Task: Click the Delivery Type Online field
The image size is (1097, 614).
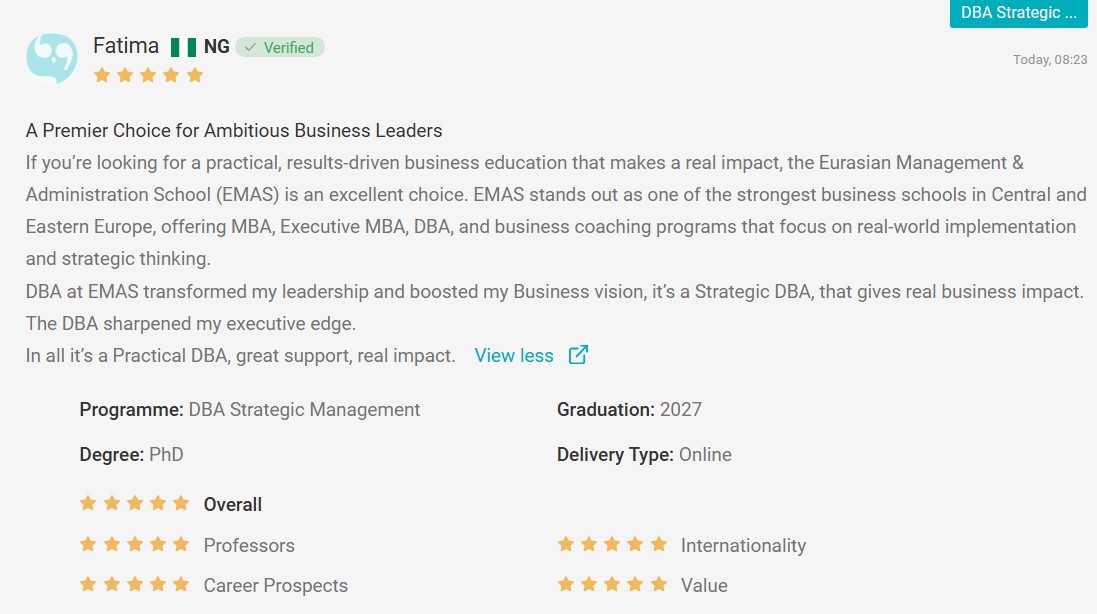Action: [x=644, y=455]
